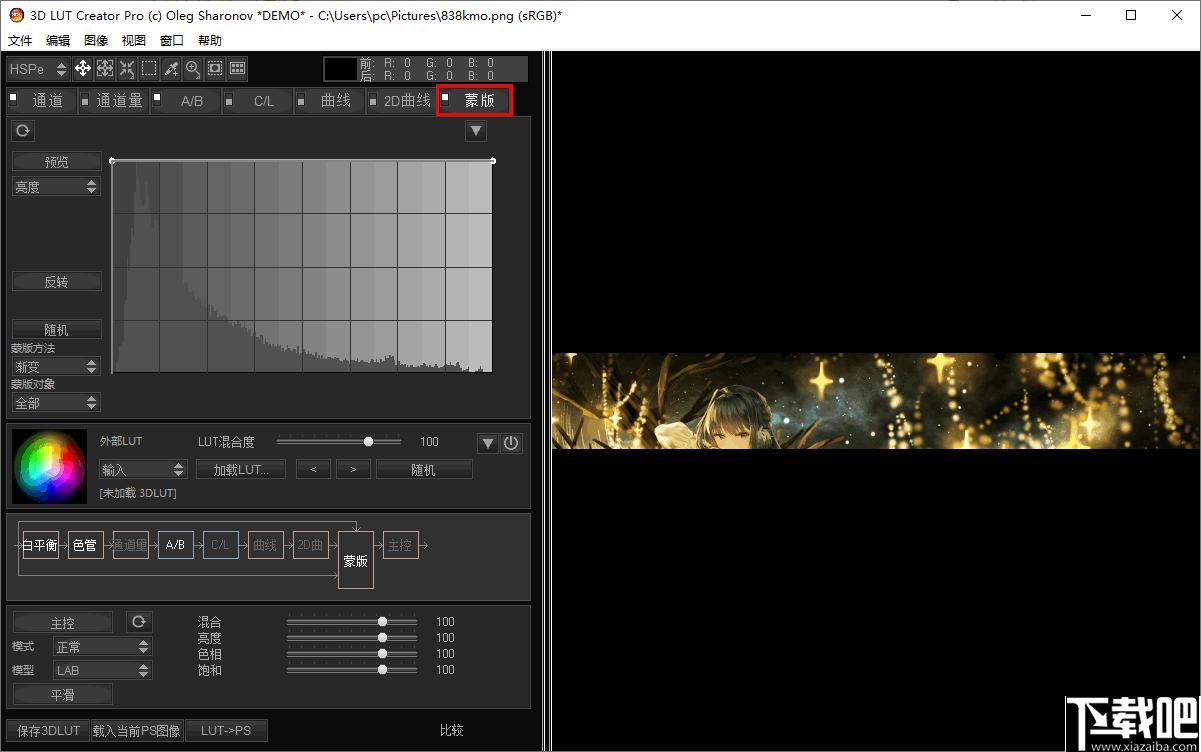The height and width of the screenshot is (752, 1201).
Task: Select the move/pan tool icon
Action: click(83, 69)
